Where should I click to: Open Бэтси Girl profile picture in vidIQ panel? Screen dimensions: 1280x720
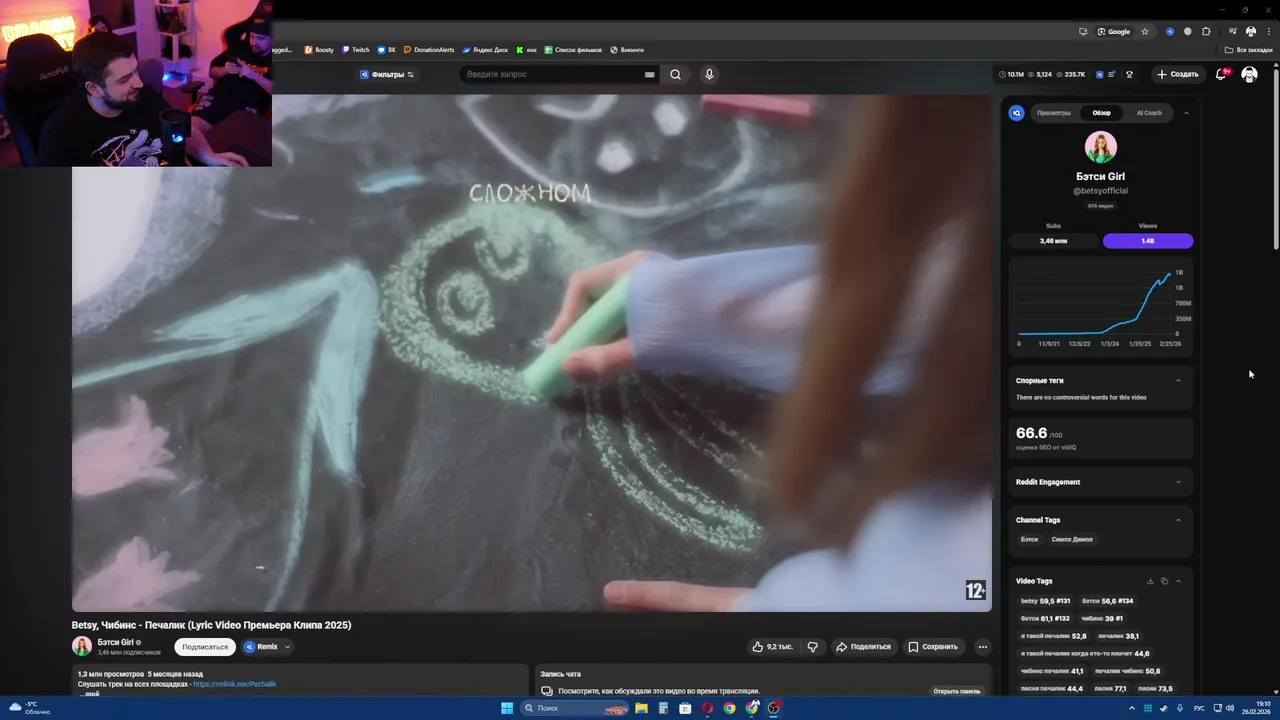coord(1101,147)
